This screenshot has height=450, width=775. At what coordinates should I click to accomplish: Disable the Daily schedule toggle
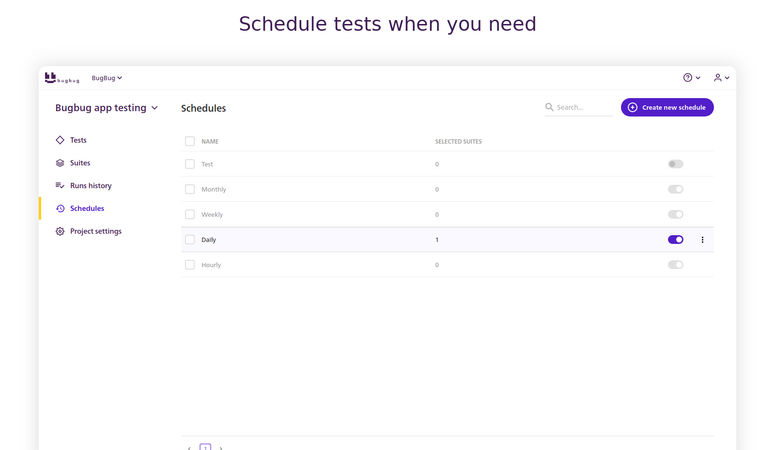pos(676,239)
